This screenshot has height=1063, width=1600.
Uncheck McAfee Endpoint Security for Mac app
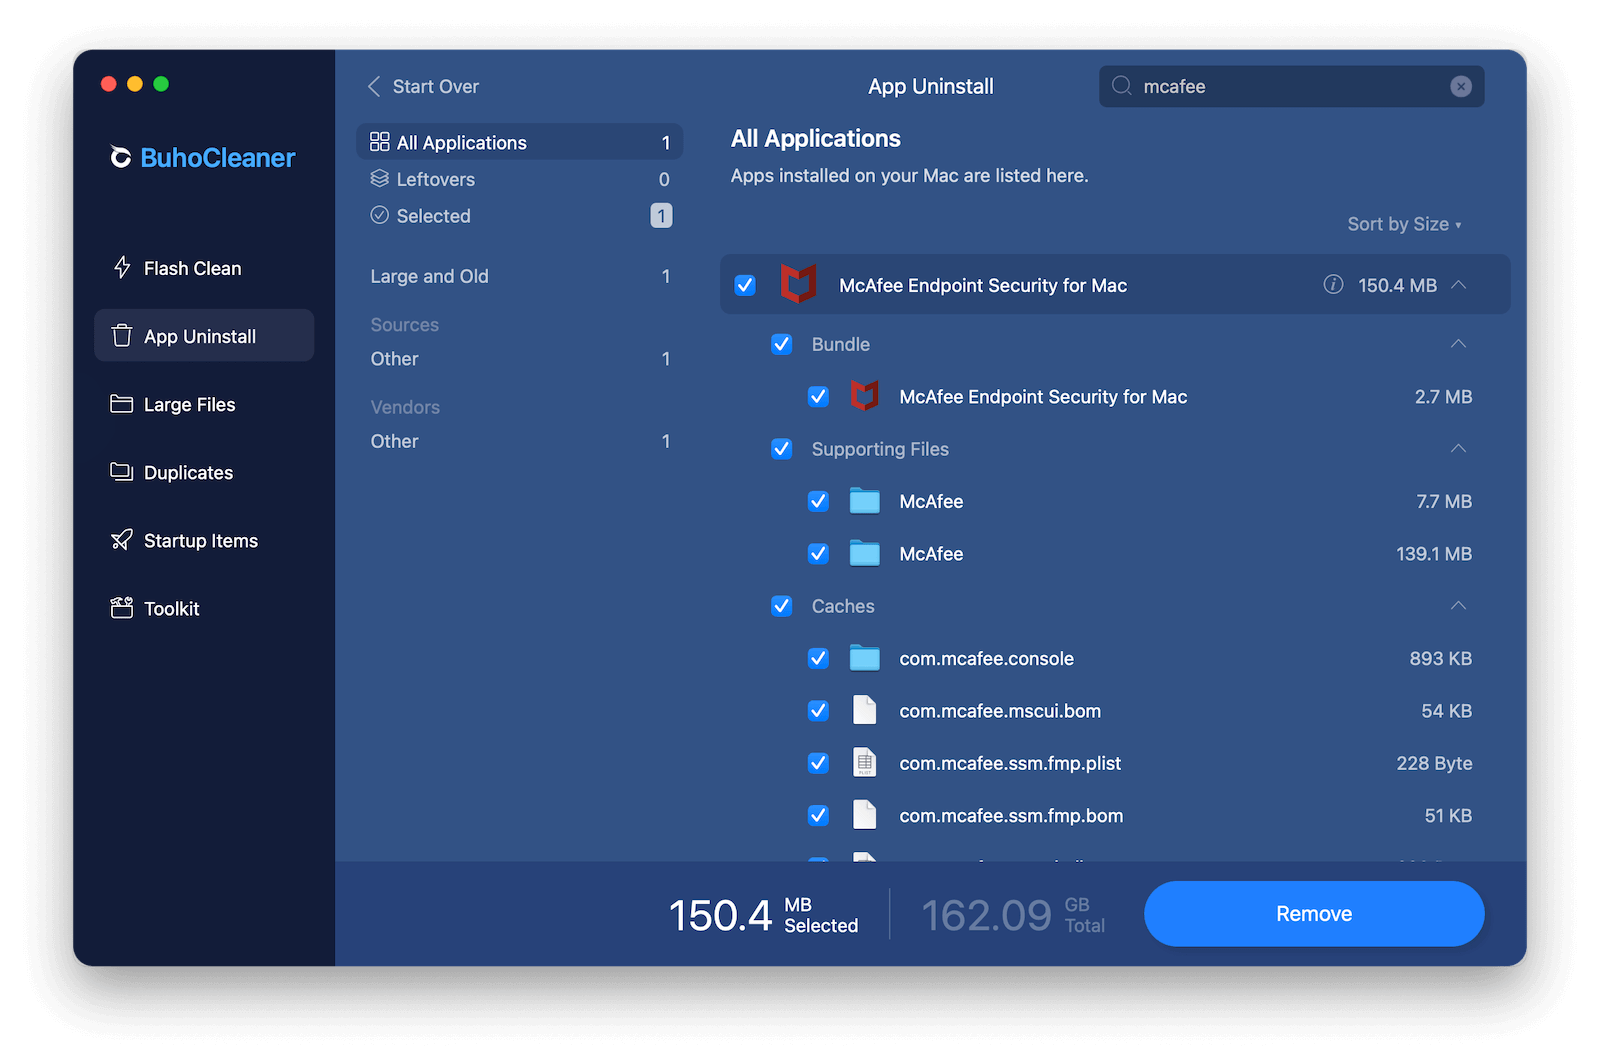(745, 285)
